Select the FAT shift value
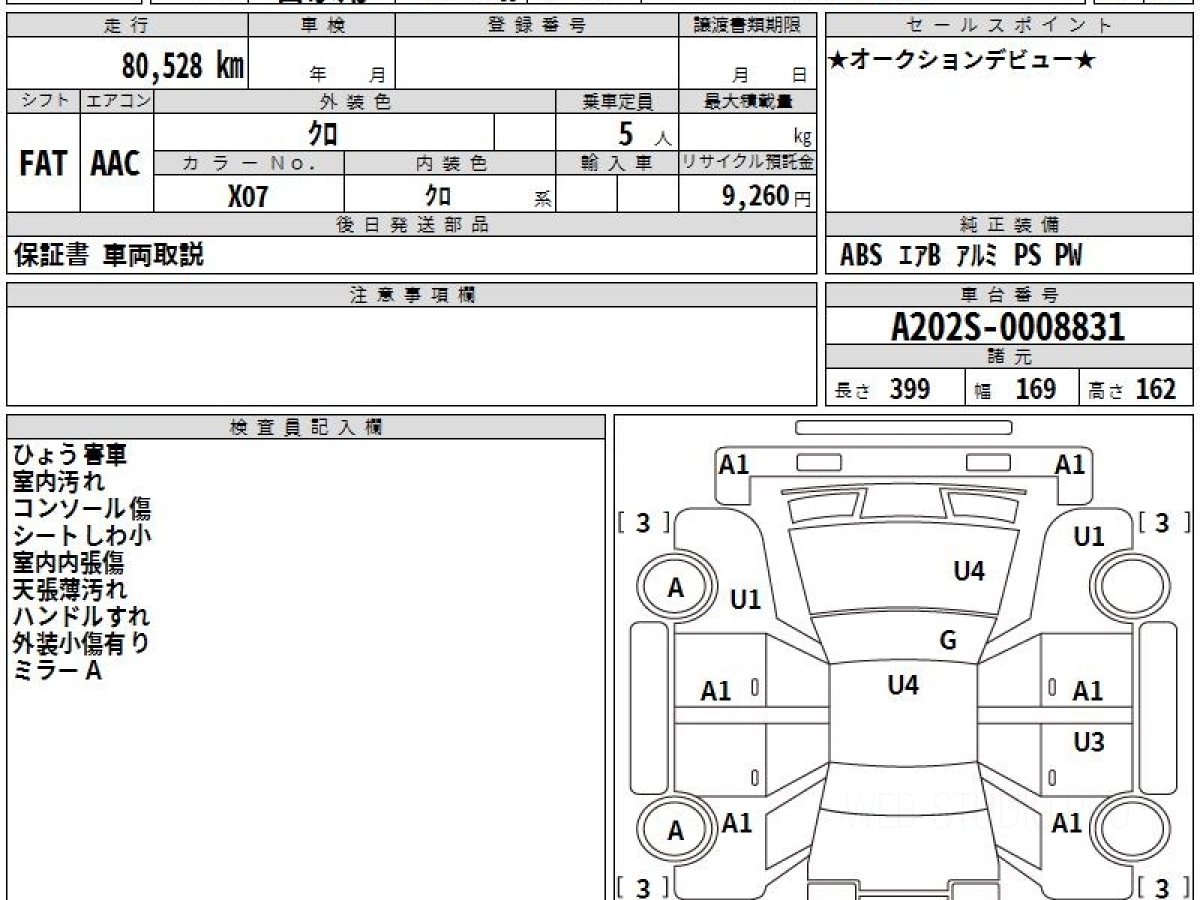This screenshot has width=1200, height=900. (x=43, y=163)
